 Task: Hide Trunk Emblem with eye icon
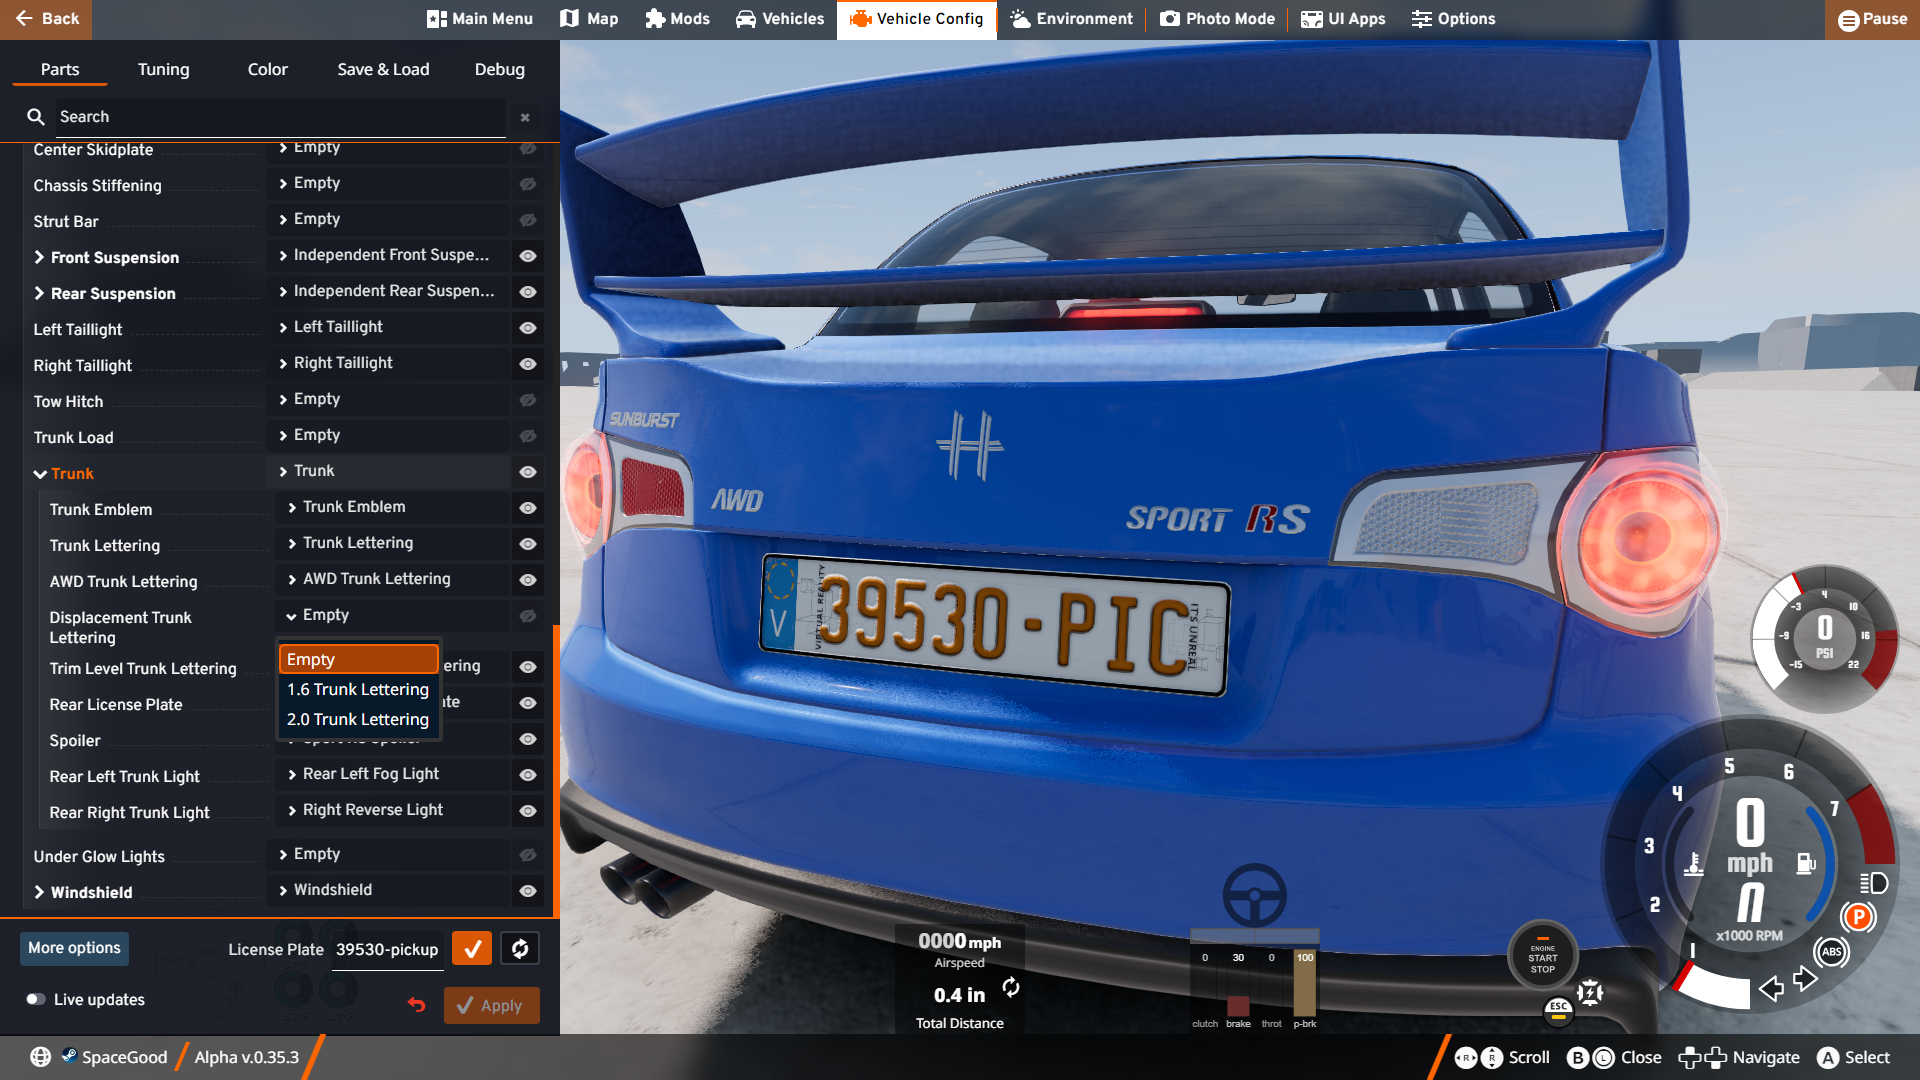point(528,508)
